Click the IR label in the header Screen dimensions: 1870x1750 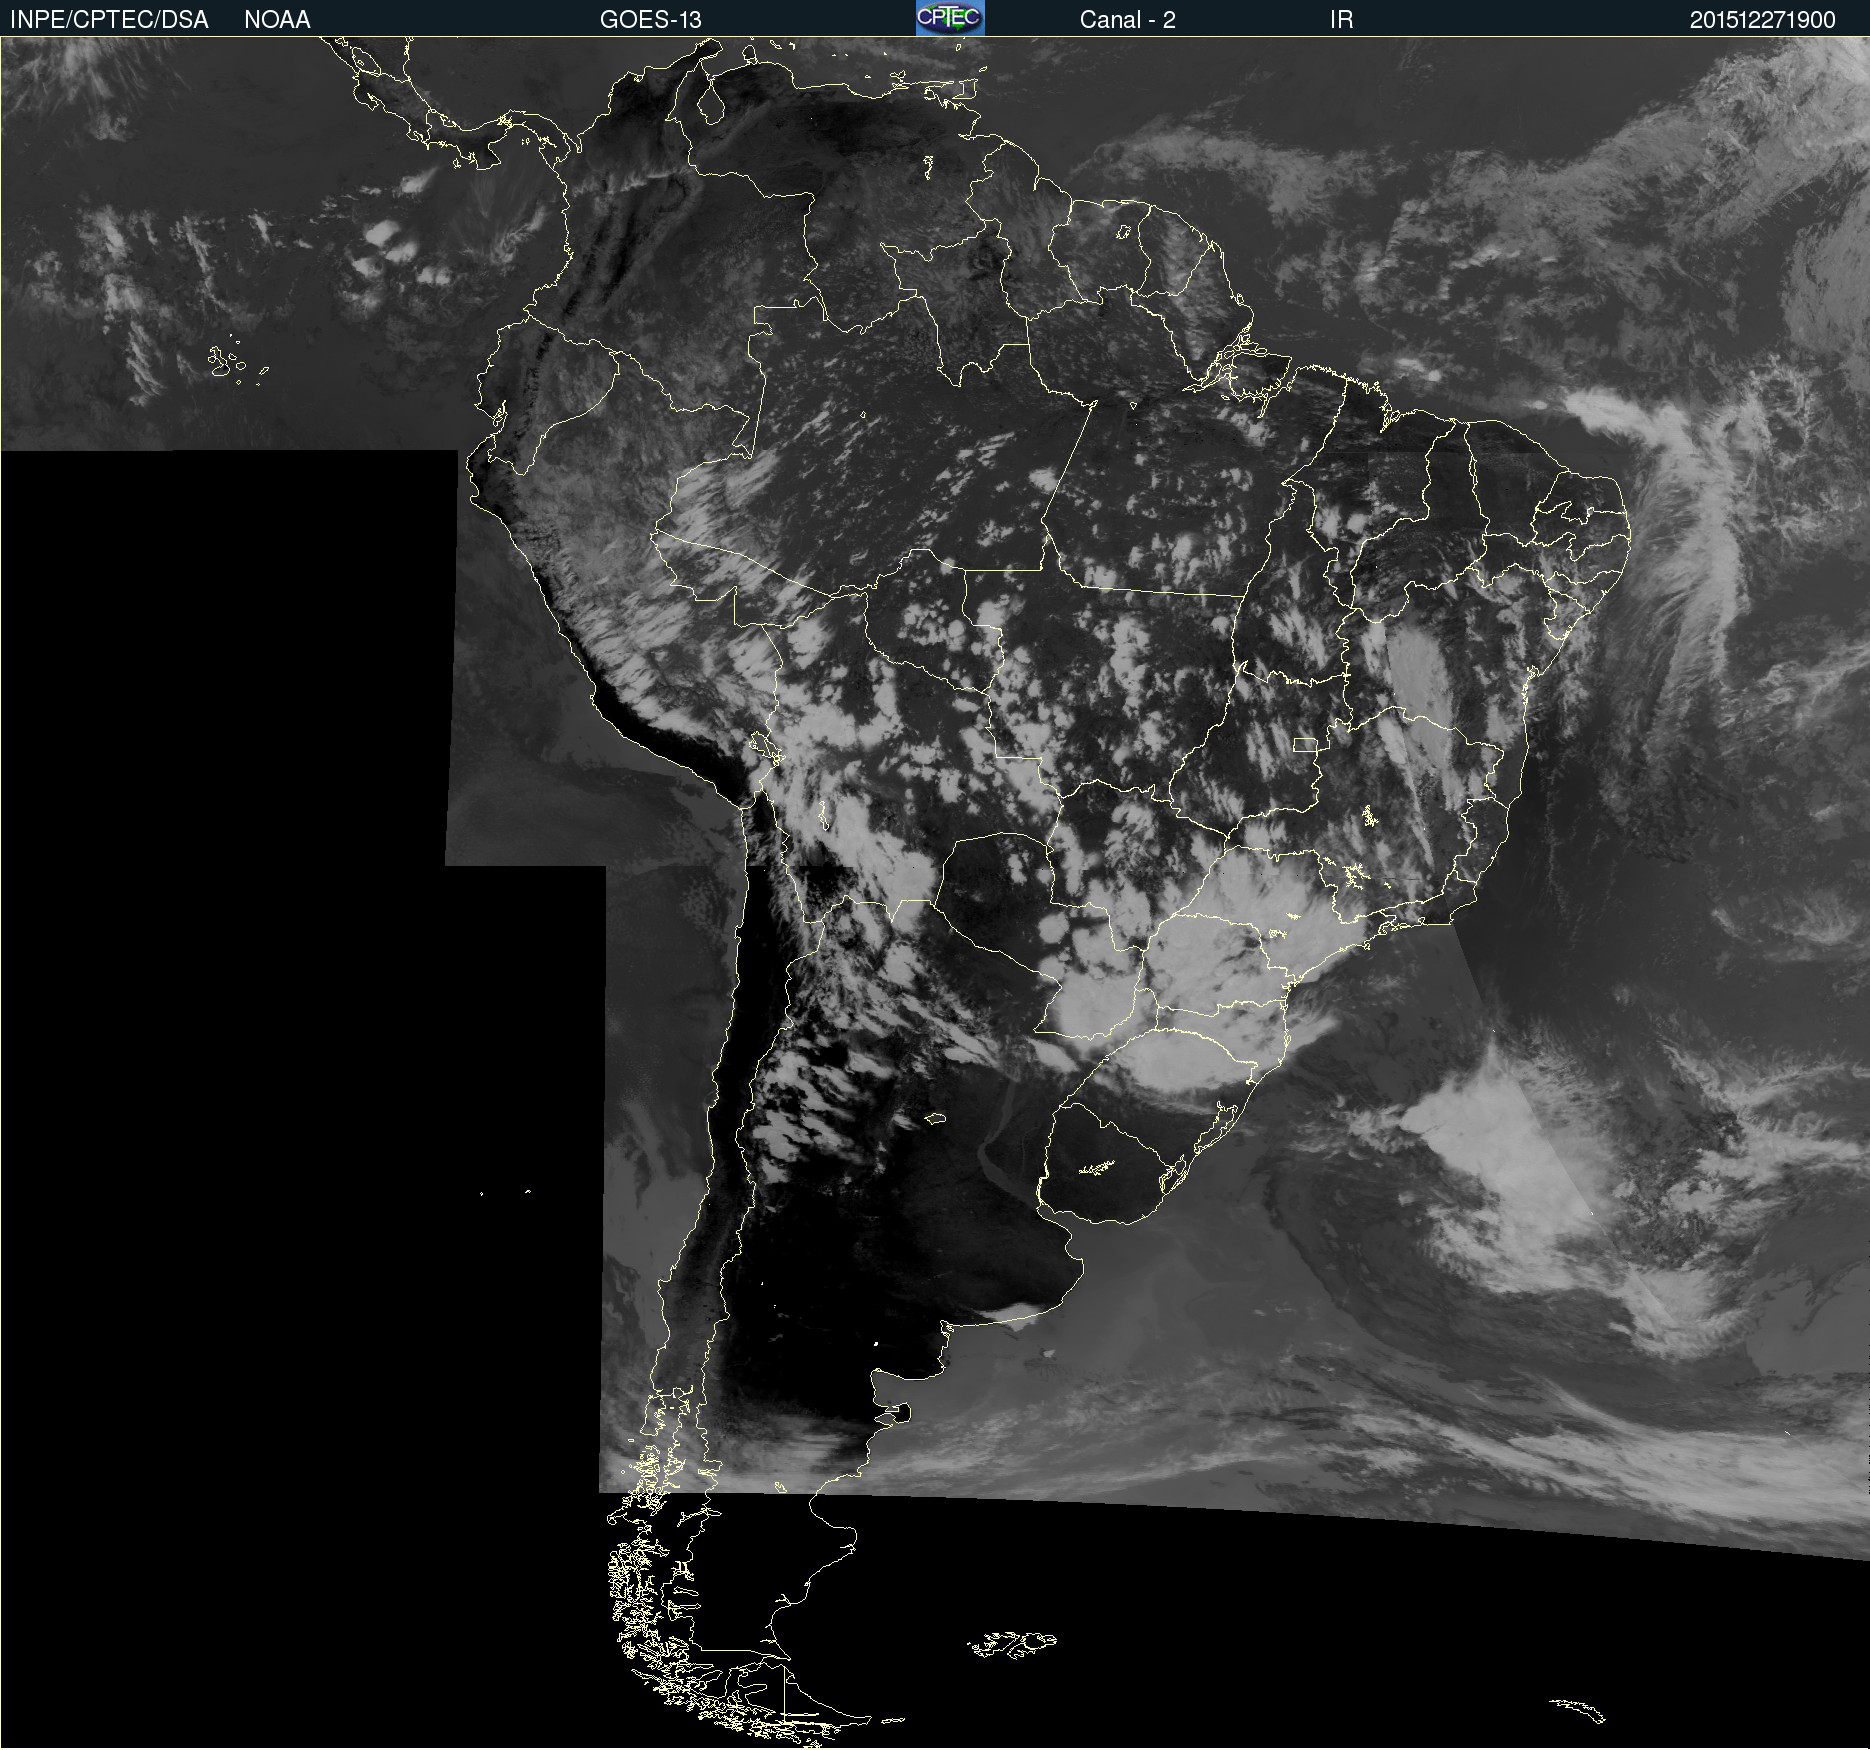1341,20
